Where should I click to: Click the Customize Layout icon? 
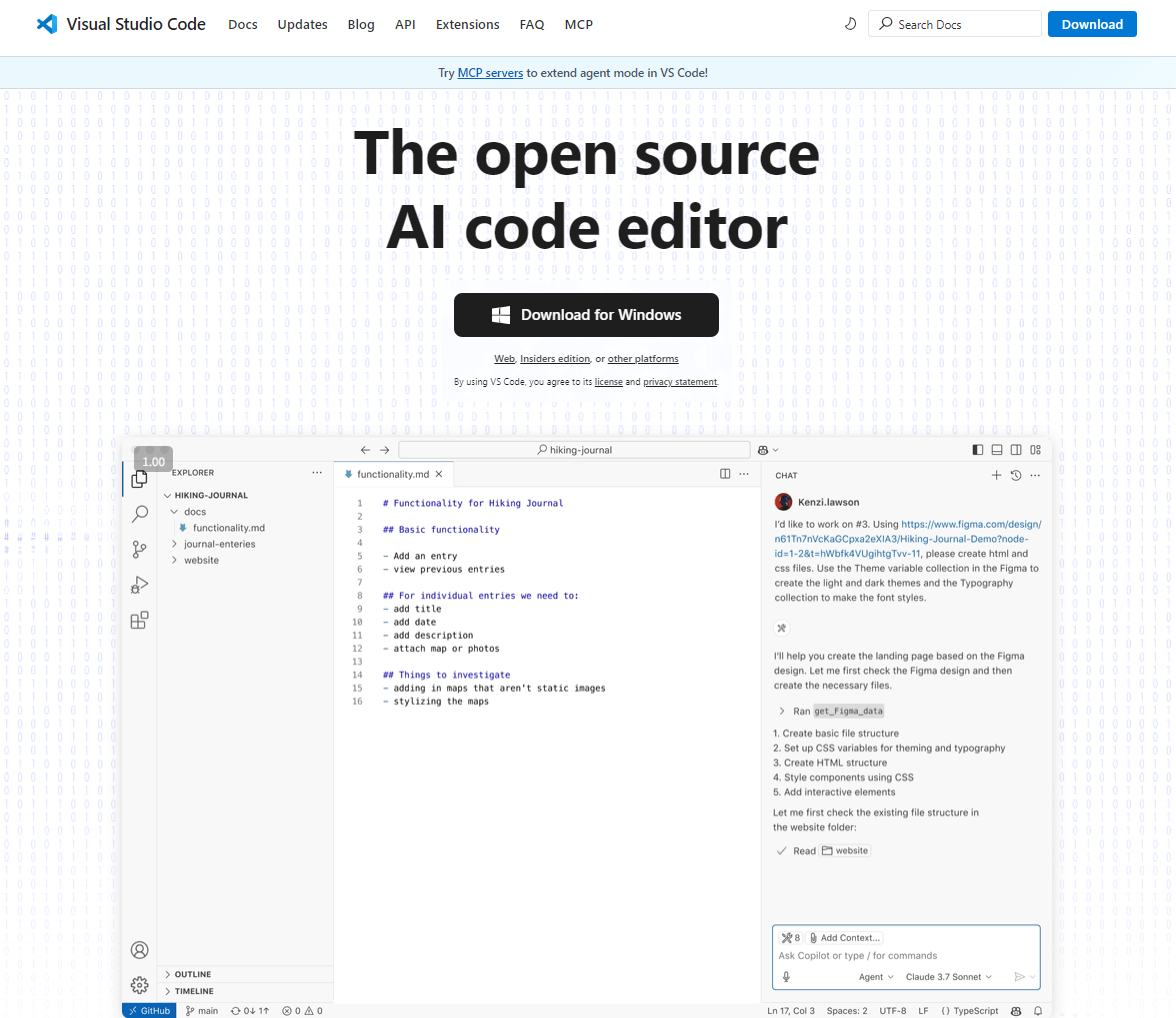click(x=1036, y=450)
